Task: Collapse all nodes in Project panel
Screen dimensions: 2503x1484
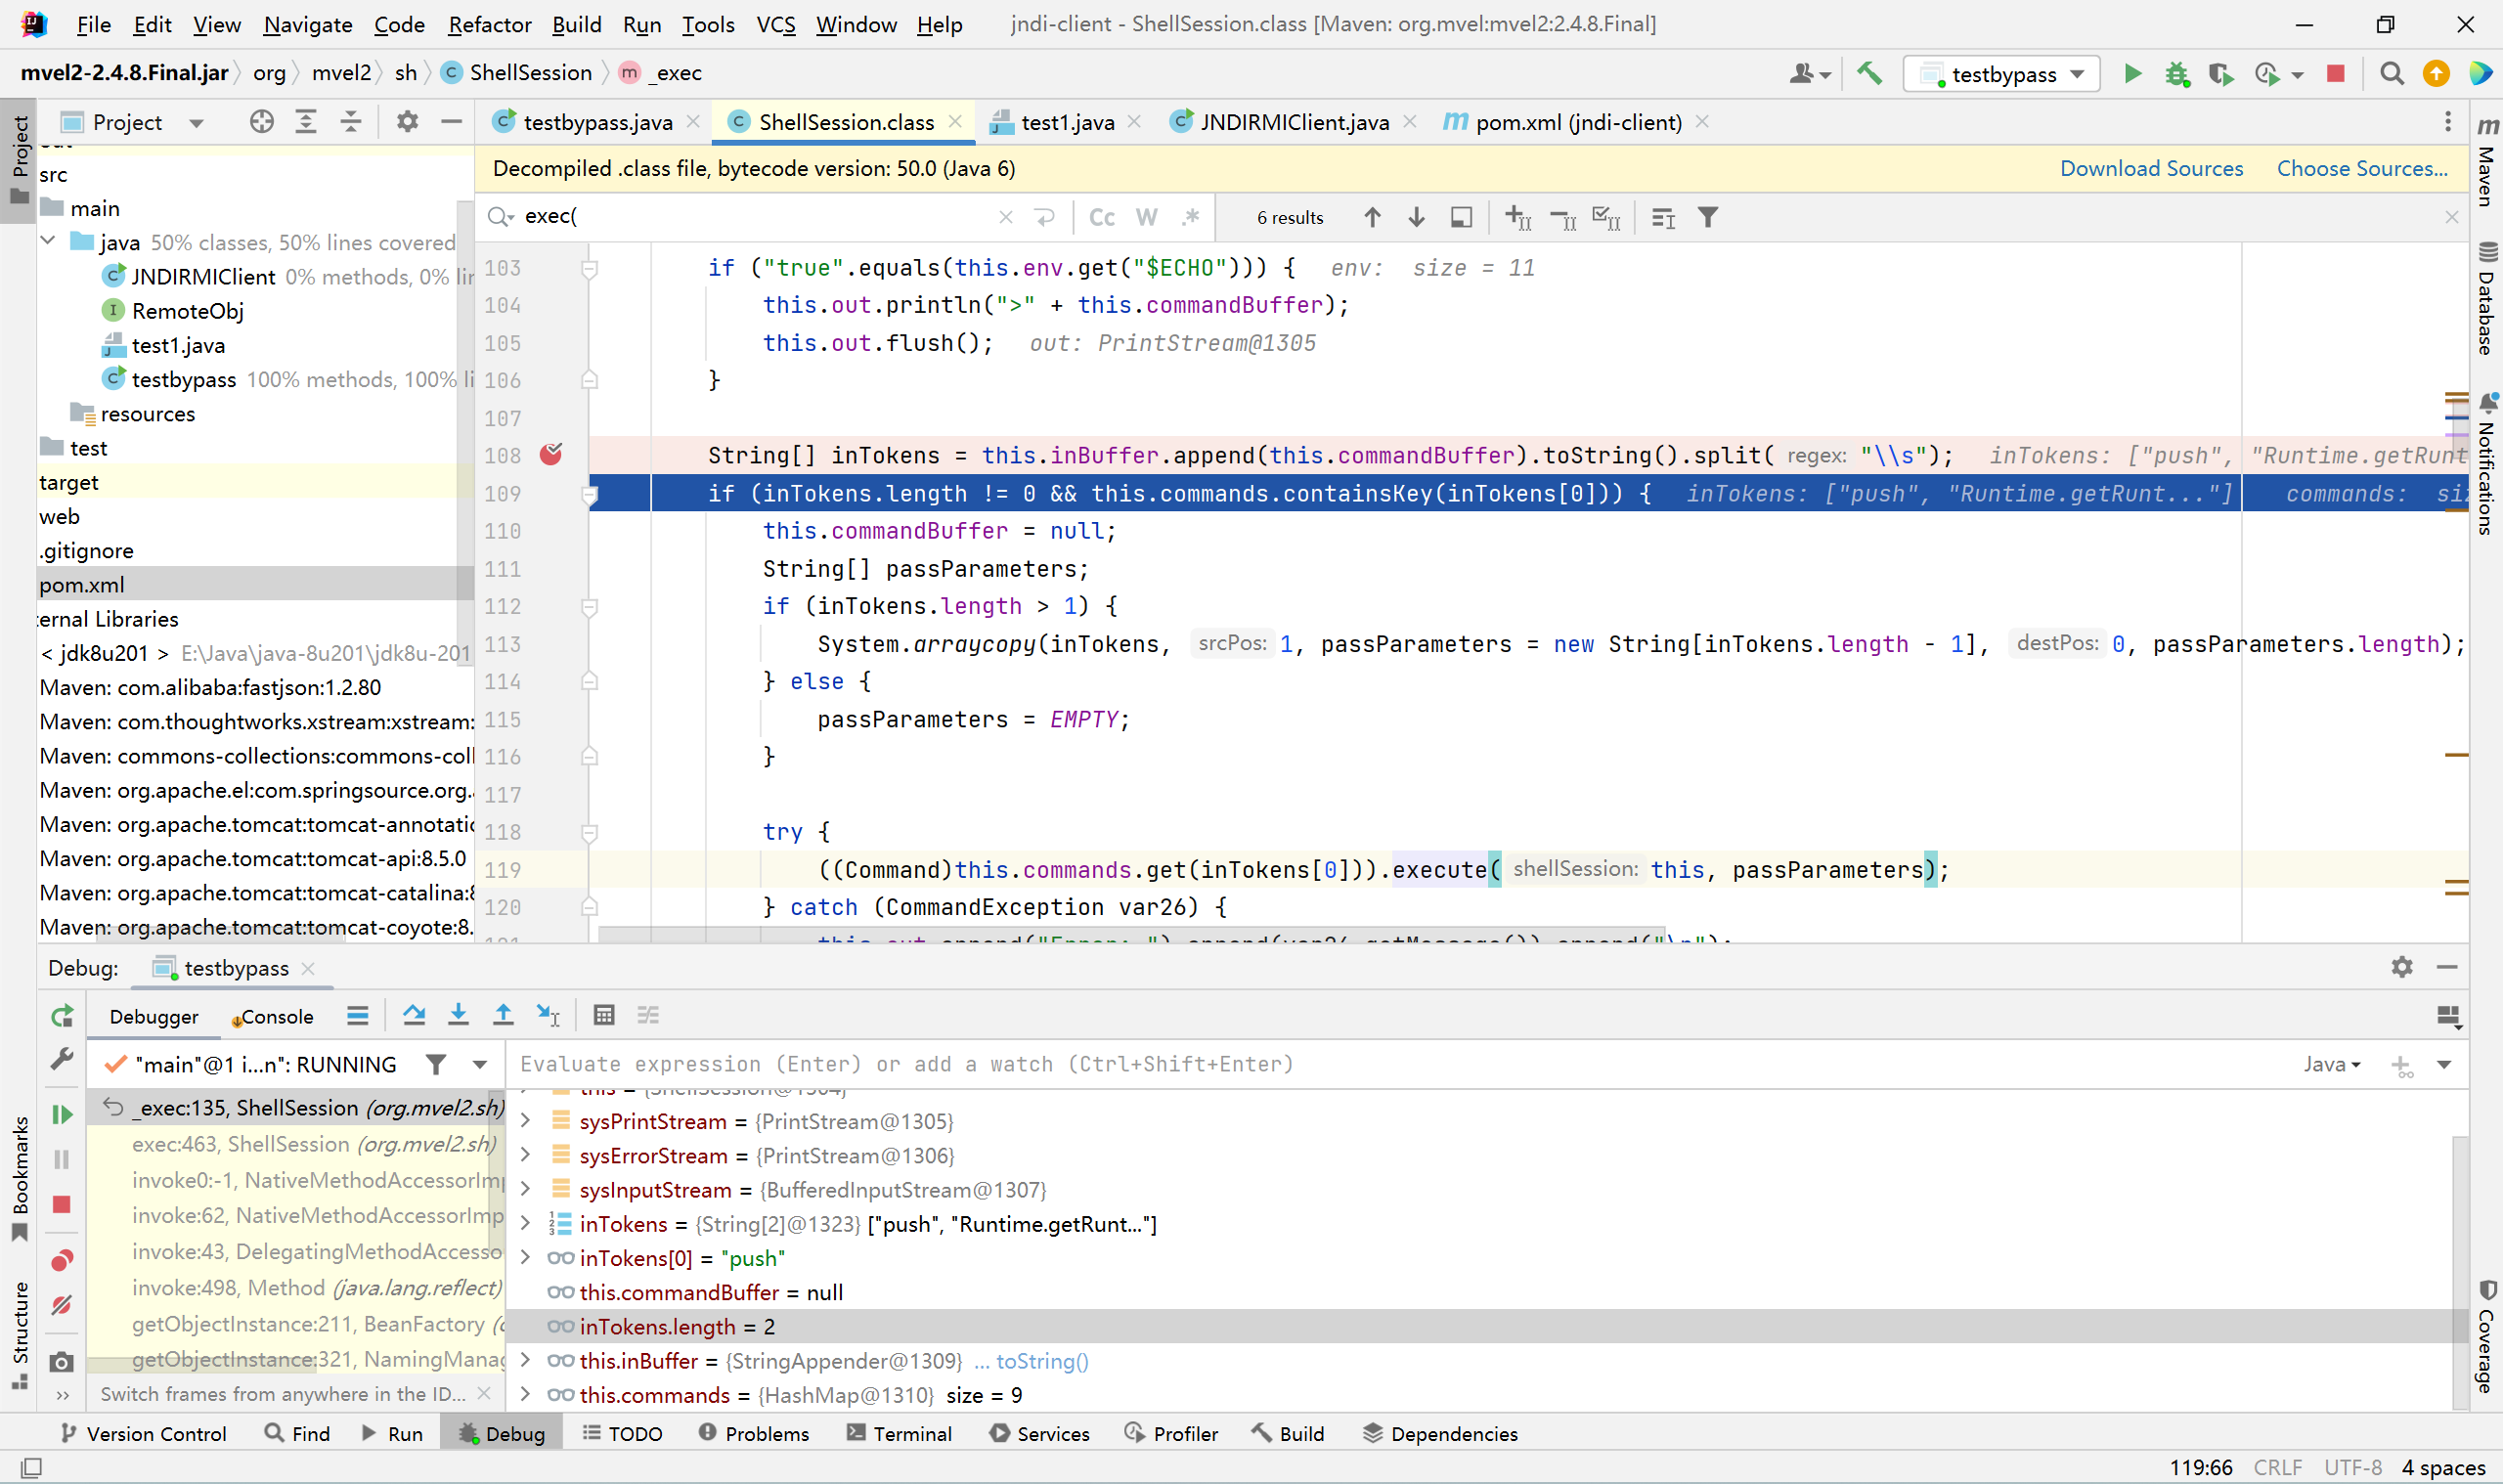Action: [x=351, y=122]
